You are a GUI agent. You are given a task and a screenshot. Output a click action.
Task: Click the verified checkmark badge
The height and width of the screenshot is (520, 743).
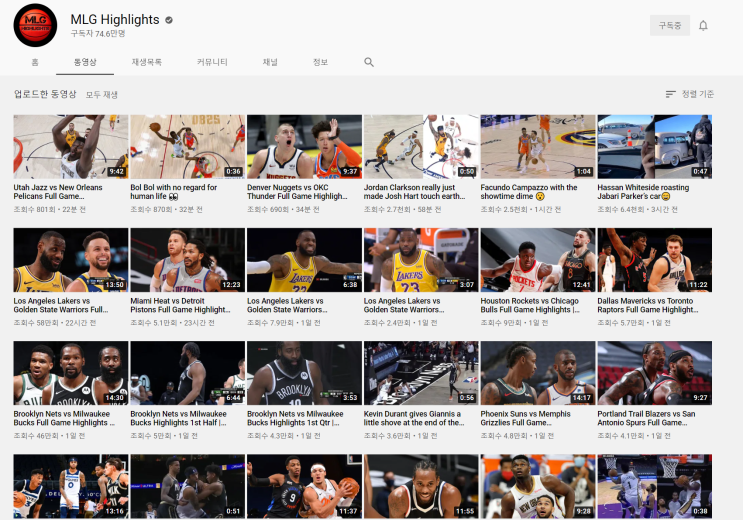(x=169, y=20)
